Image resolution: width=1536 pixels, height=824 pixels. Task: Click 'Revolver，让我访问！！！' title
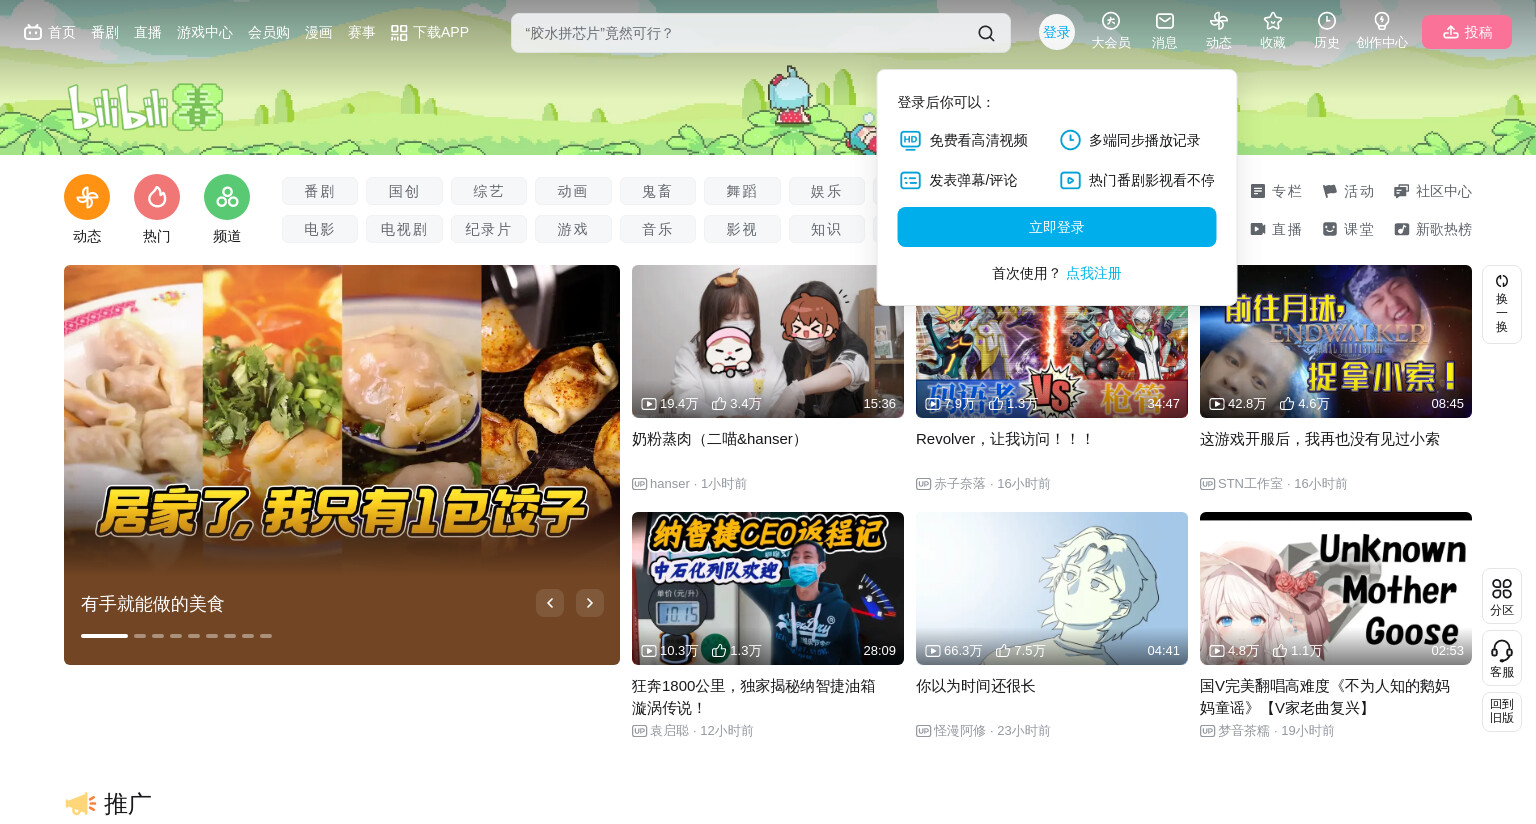pos(1005,439)
